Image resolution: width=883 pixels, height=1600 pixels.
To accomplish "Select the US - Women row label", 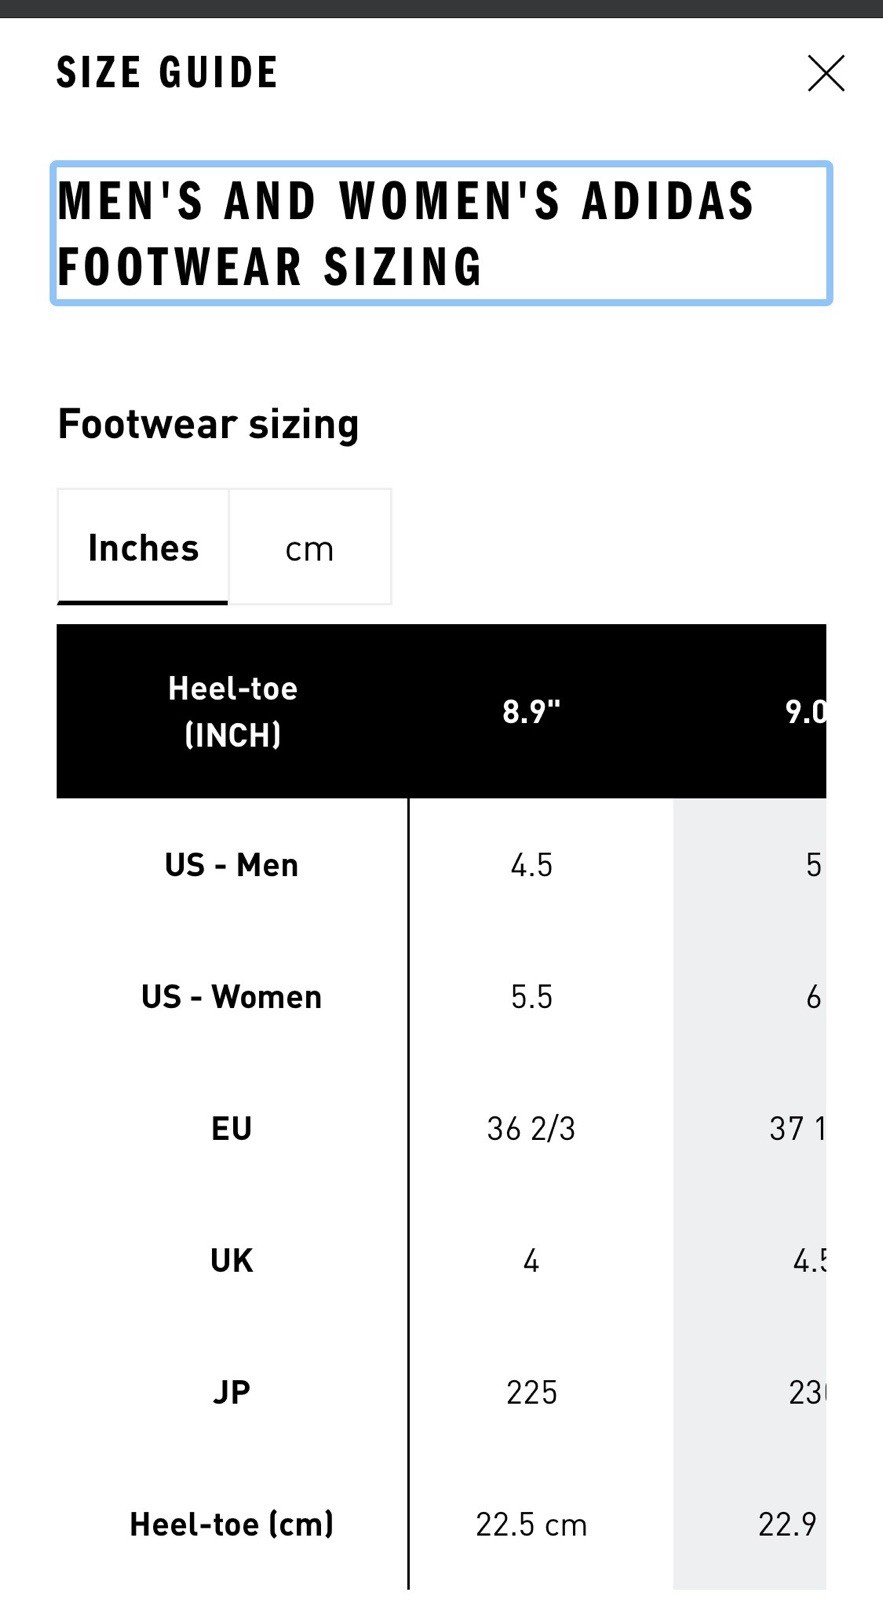I will pyautogui.click(x=232, y=996).
